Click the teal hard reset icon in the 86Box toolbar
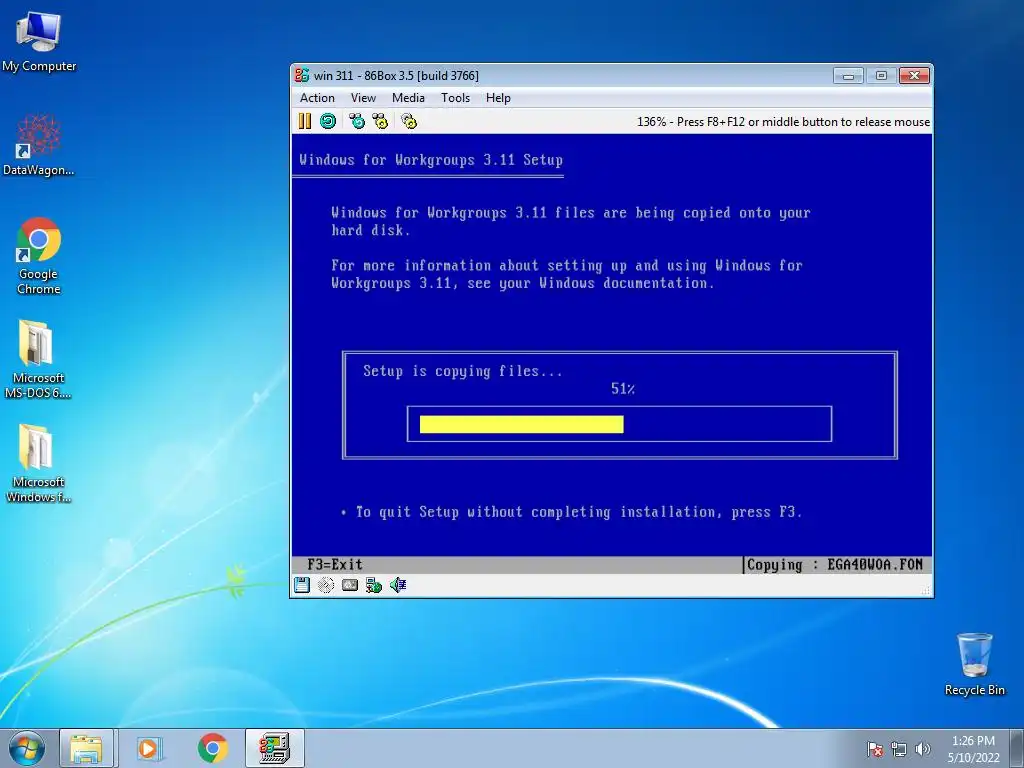The width and height of the screenshot is (1024, 768). [x=328, y=121]
